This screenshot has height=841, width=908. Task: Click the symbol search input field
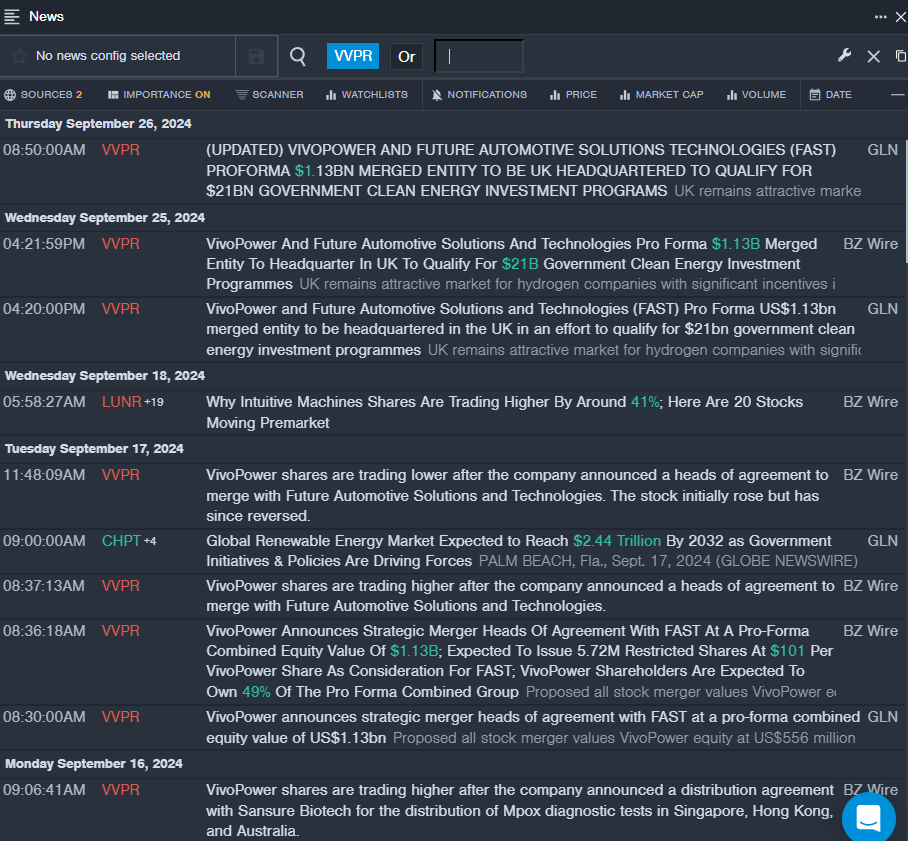(479, 56)
